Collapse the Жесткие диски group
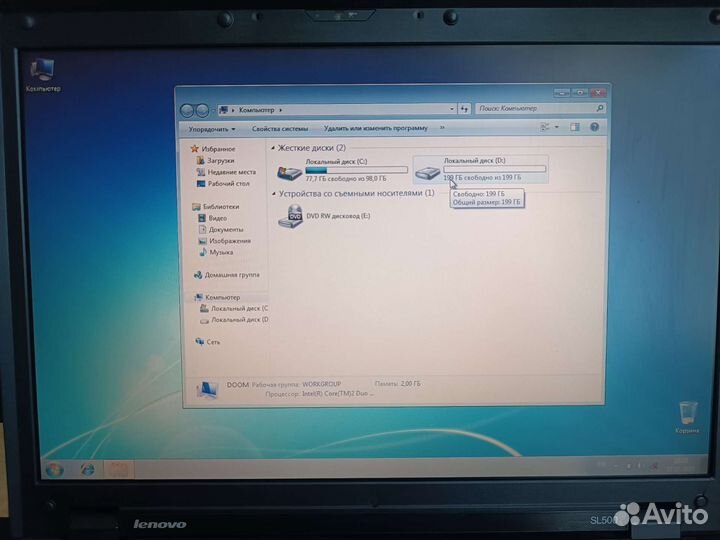The width and height of the screenshot is (720, 540). pos(273,148)
